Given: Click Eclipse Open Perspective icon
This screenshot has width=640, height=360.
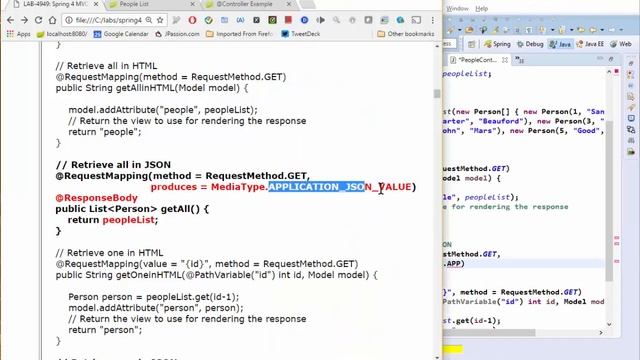Looking at the screenshot, I should [471, 44].
